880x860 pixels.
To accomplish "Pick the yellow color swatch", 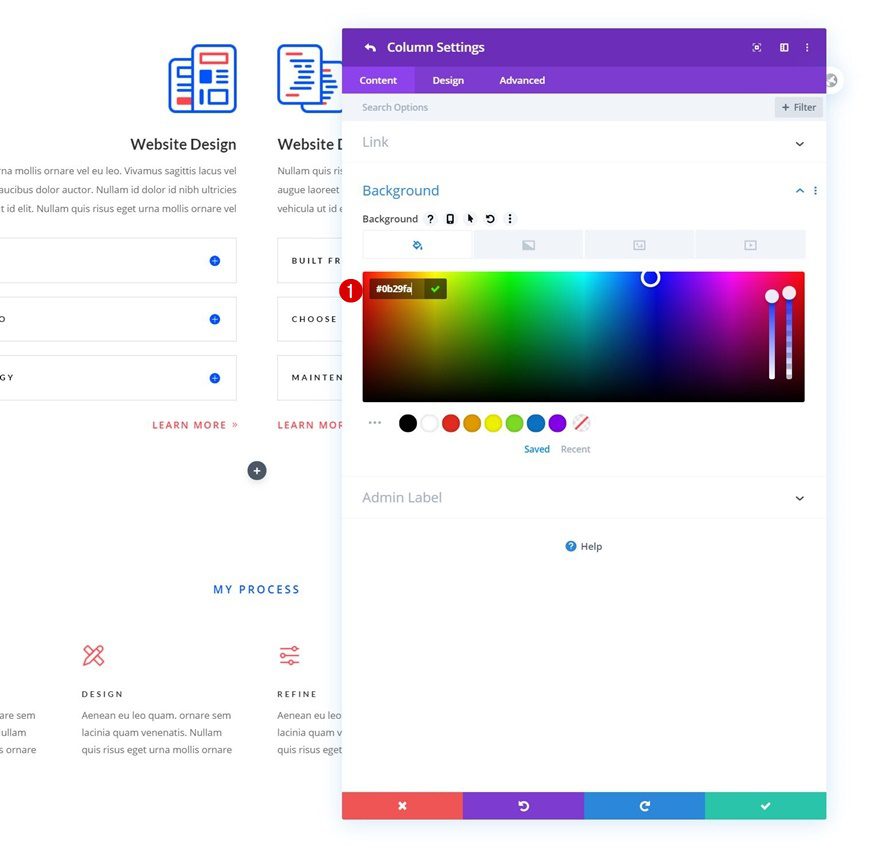I will pyautogui.click(x=493, y=423).
